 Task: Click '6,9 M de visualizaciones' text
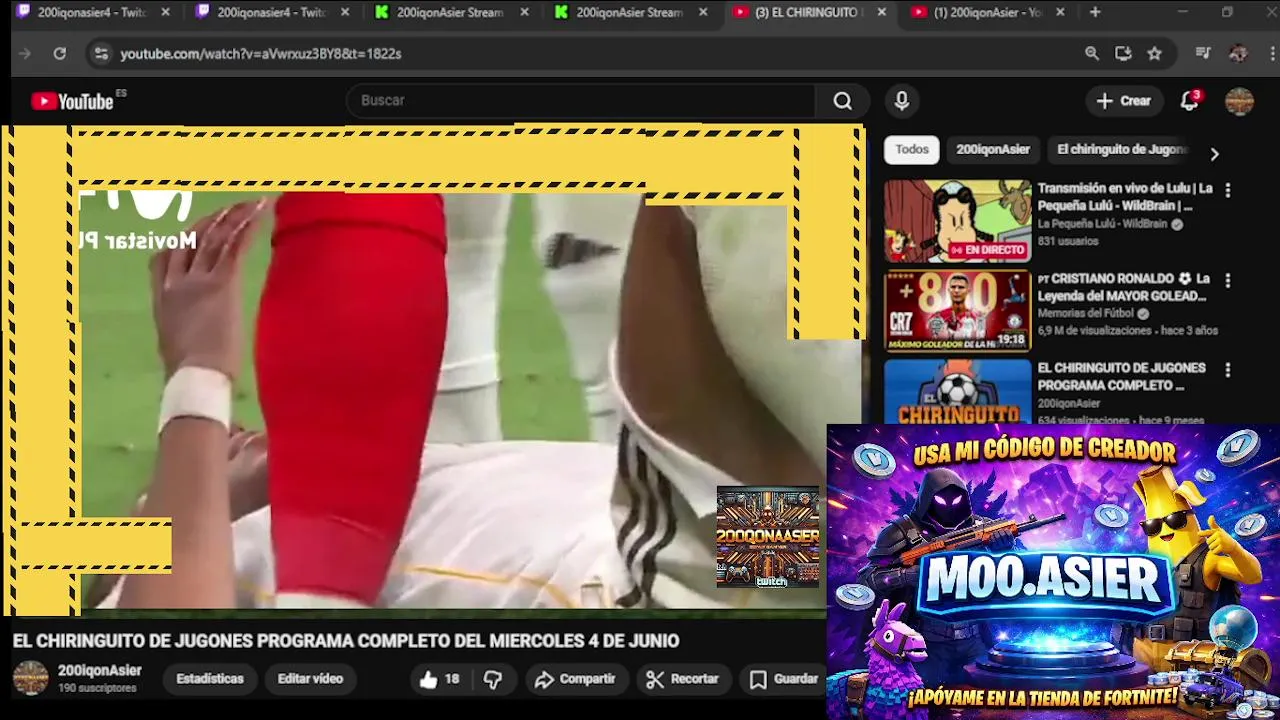click(1095, 330)
